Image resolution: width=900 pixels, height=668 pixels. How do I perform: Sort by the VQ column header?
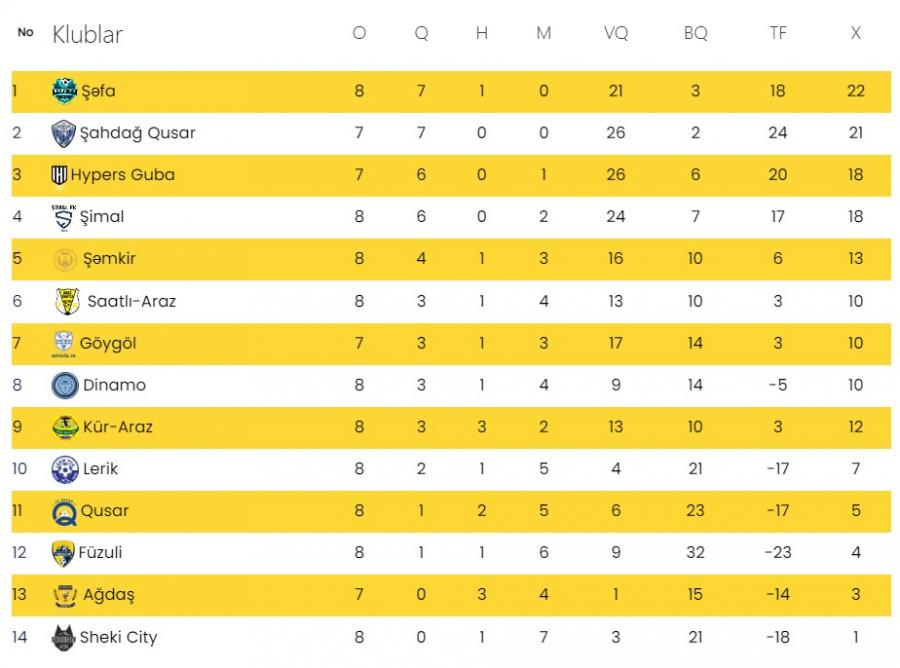tap(616, 33)
